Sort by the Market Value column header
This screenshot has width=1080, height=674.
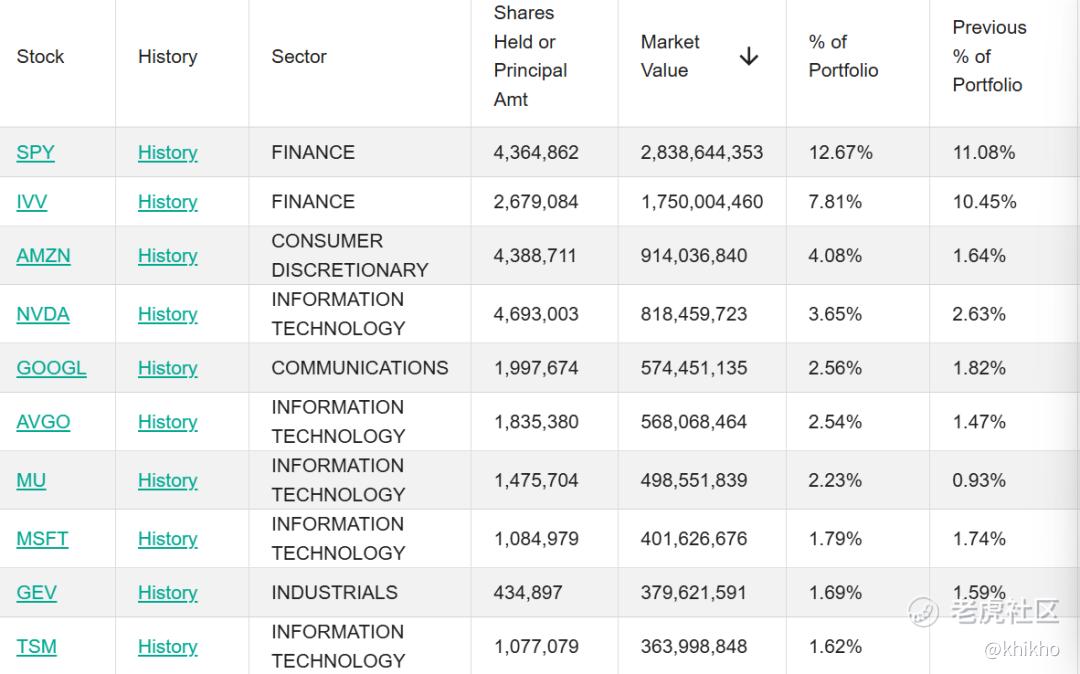coord(670,56)
